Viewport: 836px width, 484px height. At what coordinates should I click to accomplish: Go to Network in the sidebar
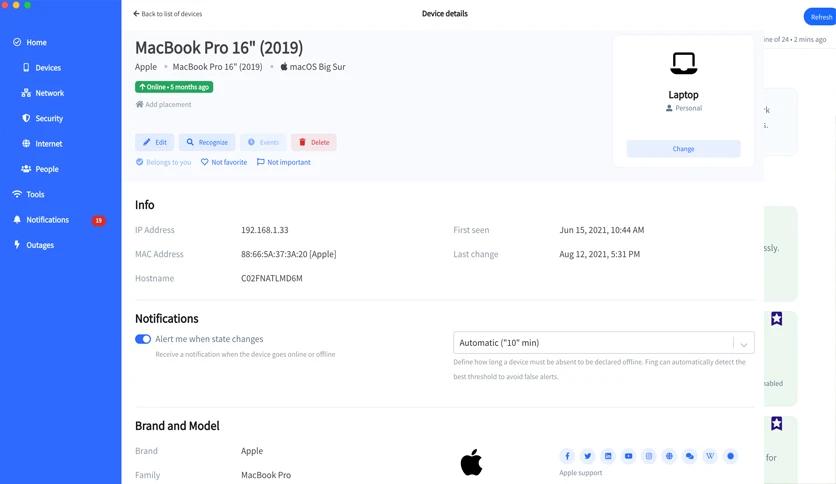tap(43, 93)
